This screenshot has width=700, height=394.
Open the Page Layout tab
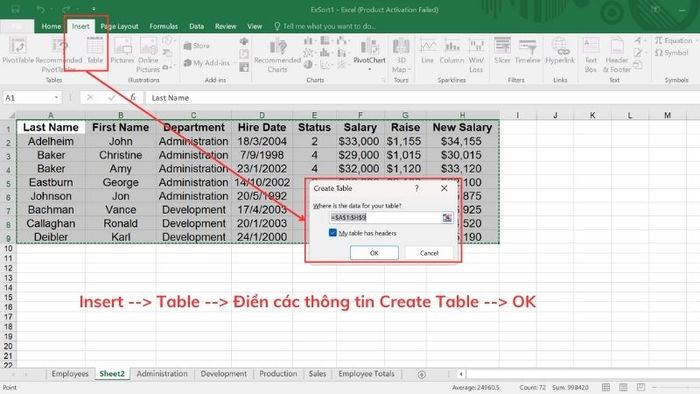pyautogui.click(x=120, y=26)
